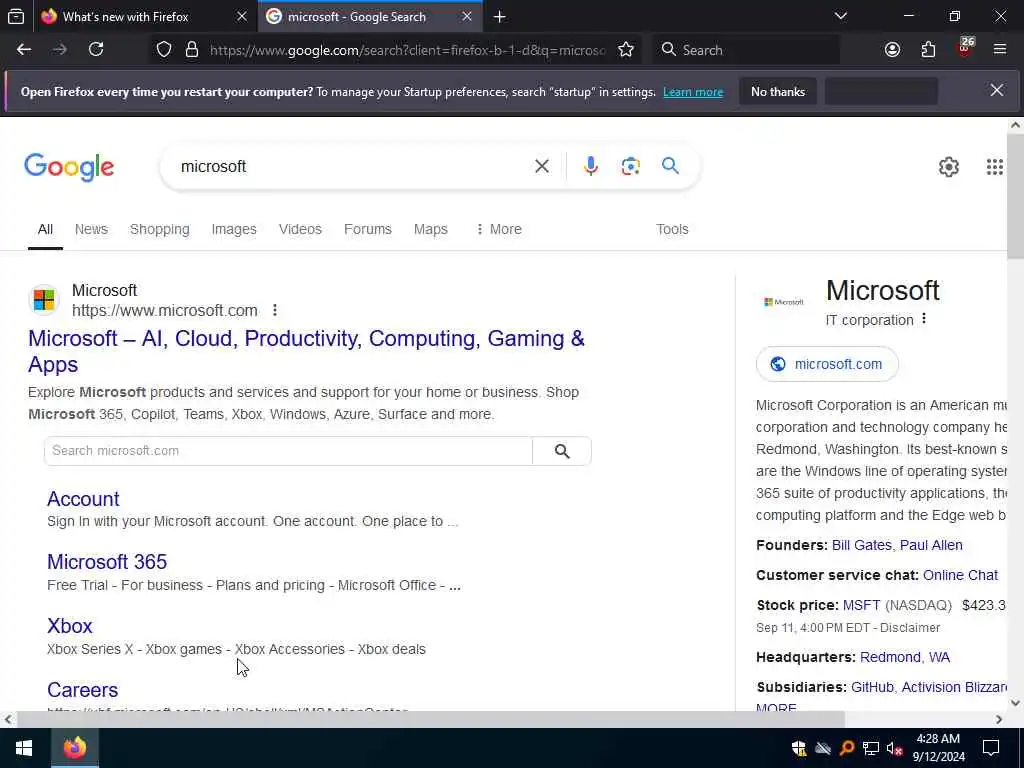The width and height of the screenshot is (1024, 768).
Task: Open the Xbox sitelink
Action: pyautogui.click(x=70, y=626)
